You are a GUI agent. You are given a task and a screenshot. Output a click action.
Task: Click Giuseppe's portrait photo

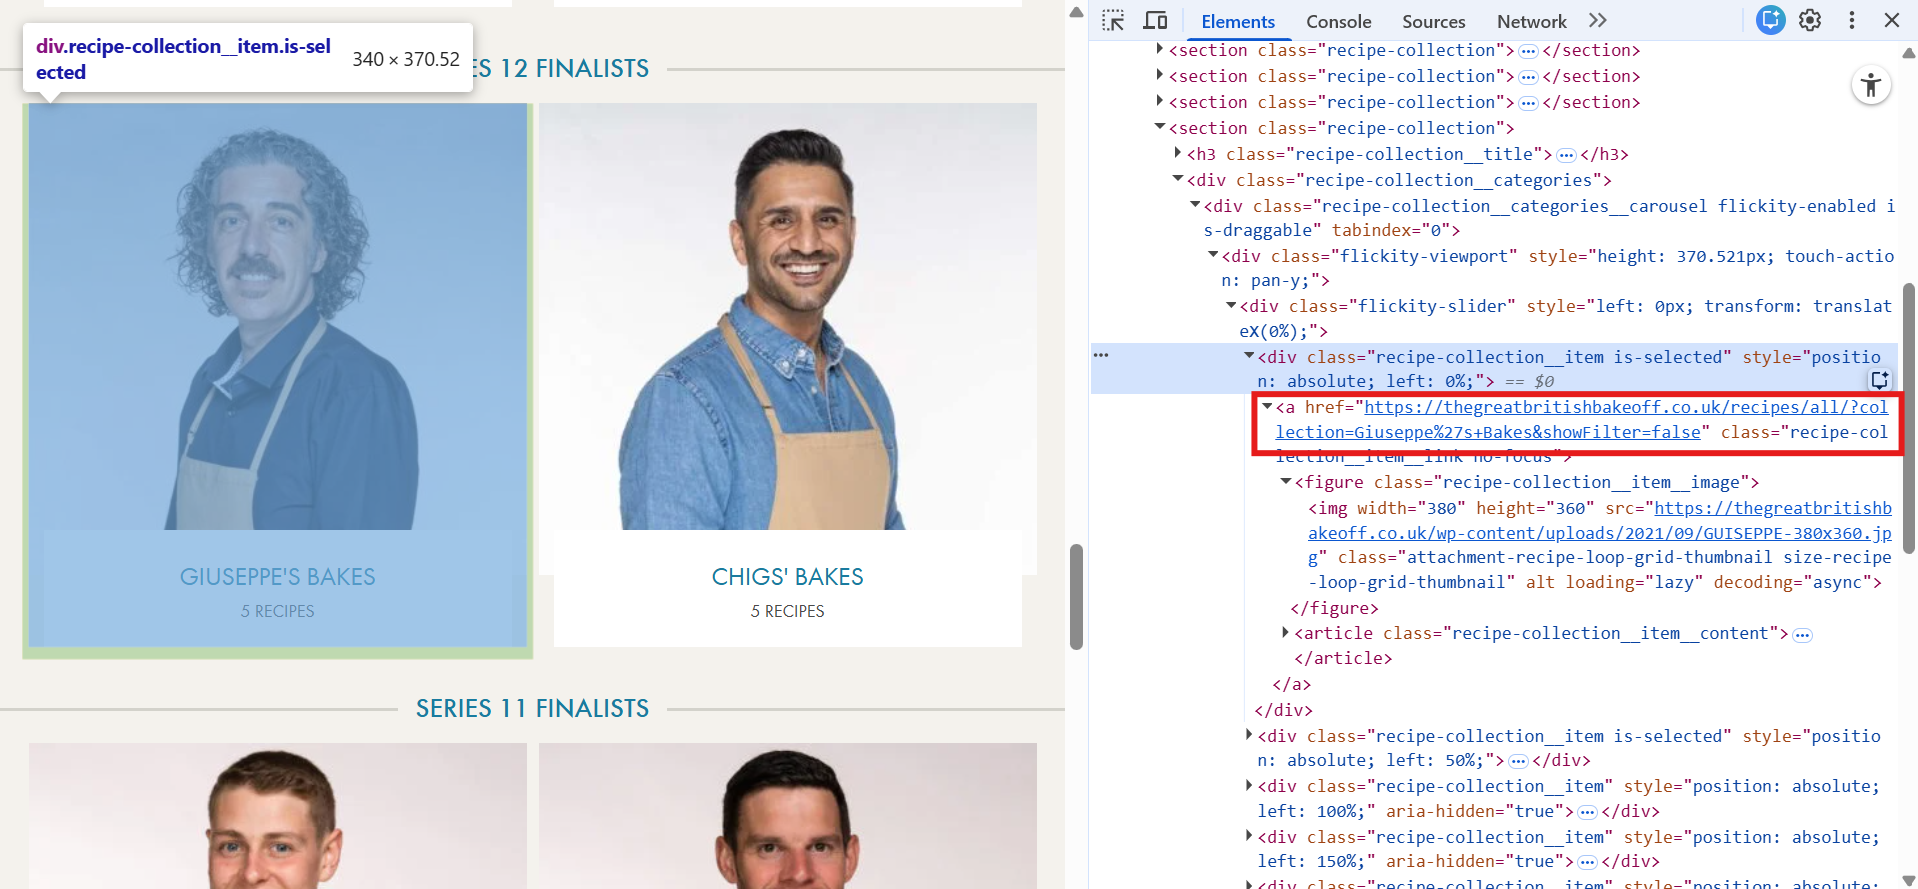pos(278,317)
